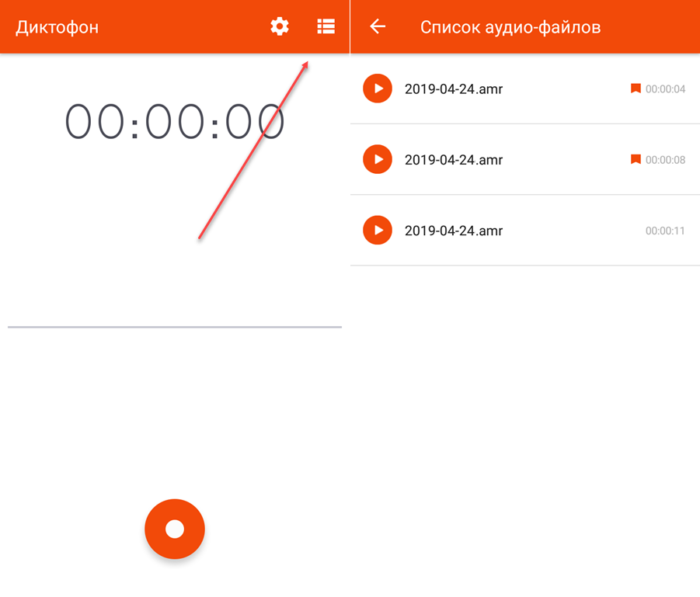700x597 pixels.
Task: Start recording with the round record button
Action: point(175,528)
